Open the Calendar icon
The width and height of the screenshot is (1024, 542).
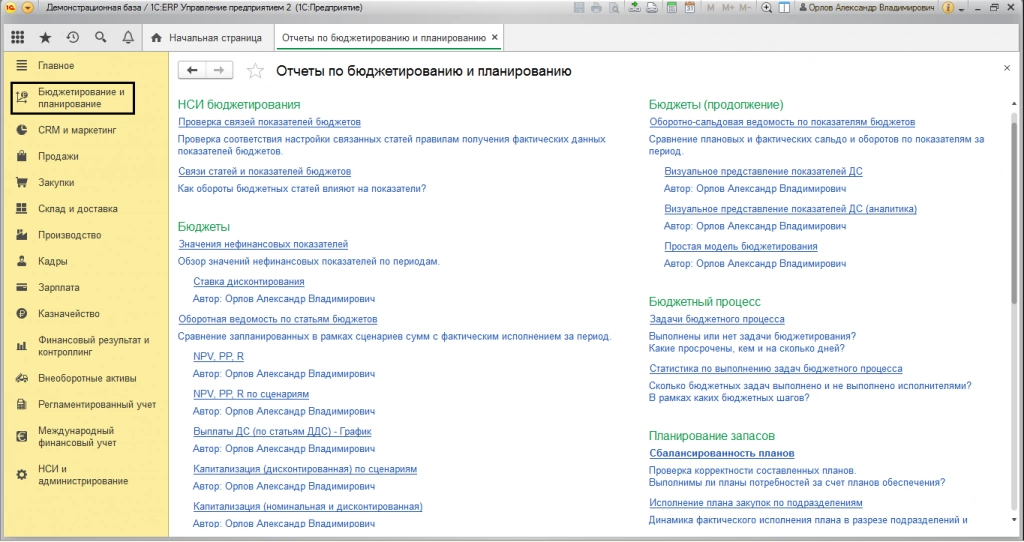click(x=690, y=8)
